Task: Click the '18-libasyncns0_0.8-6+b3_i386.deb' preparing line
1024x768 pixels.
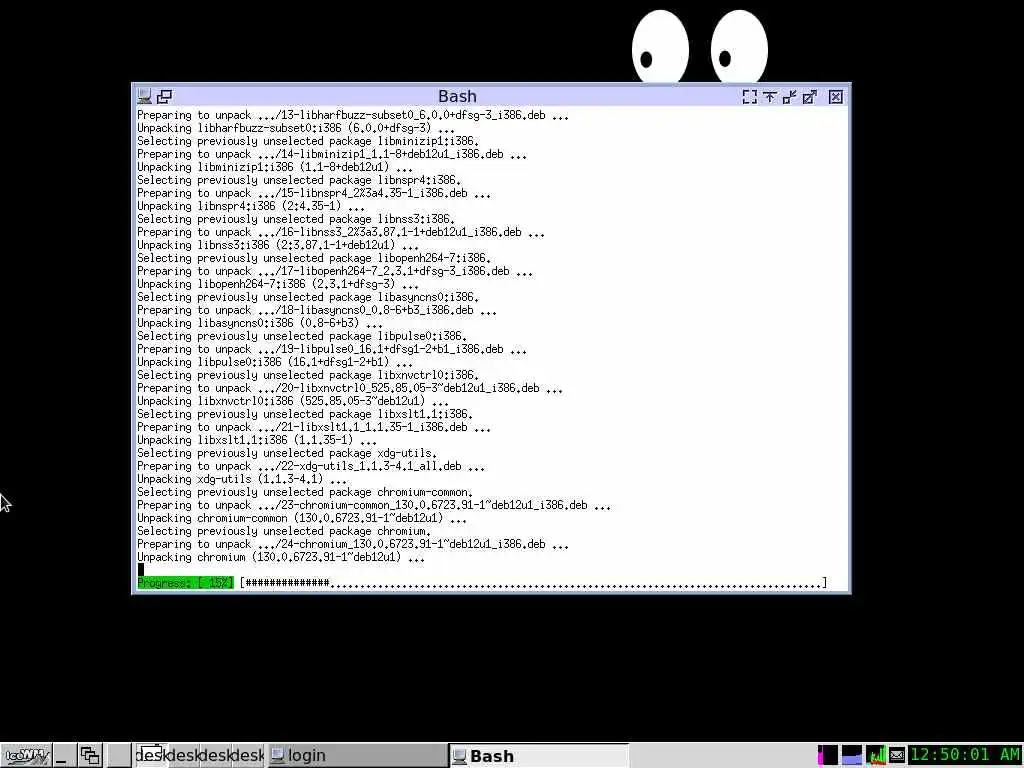Action: 317,310
